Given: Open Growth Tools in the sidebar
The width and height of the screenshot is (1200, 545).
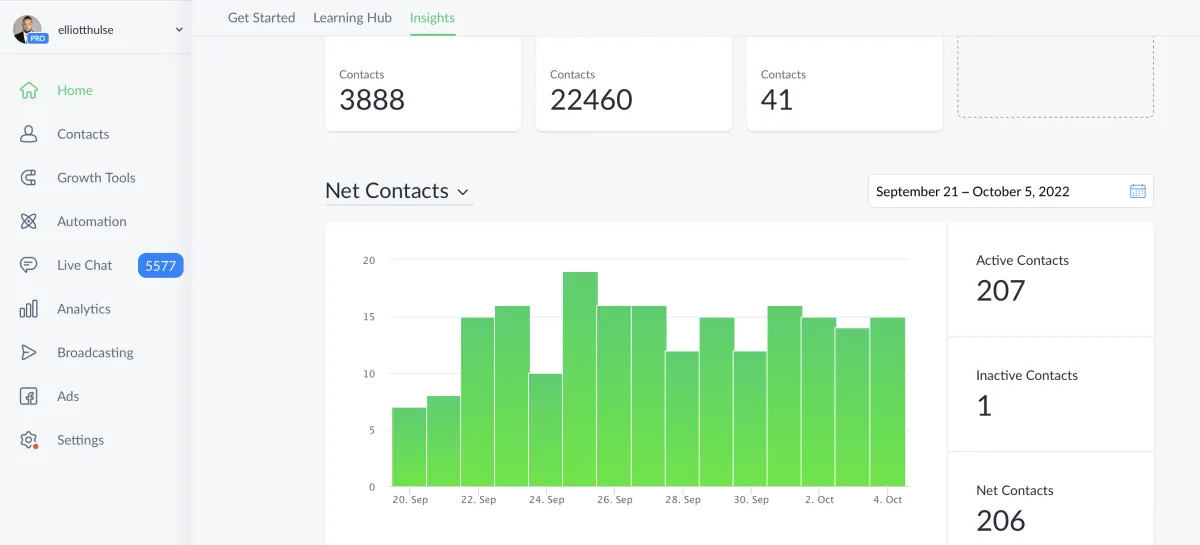Looking at the screenshot, I should [x=96, y=178].
